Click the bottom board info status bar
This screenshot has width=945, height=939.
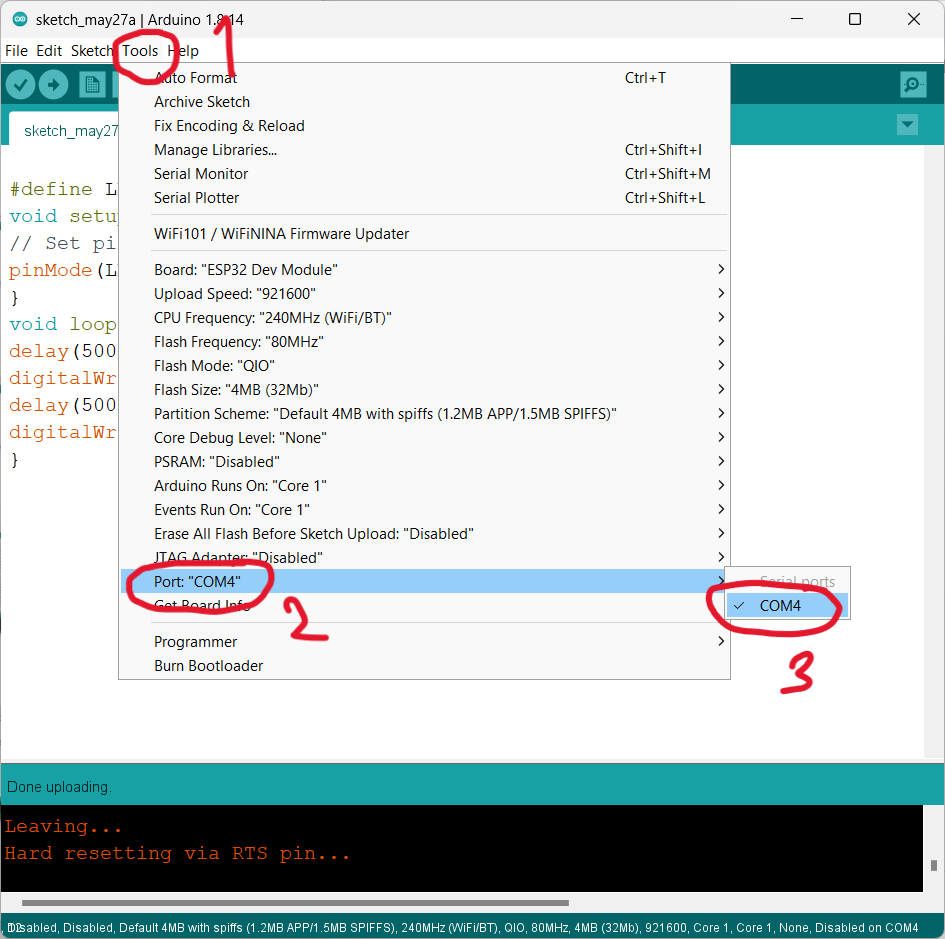coord(463,928)
